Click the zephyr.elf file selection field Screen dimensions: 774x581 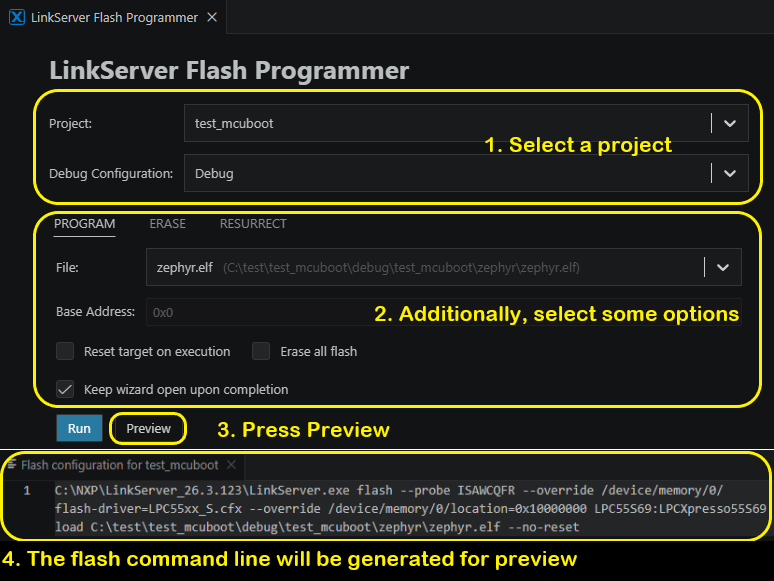click(x=443, y=267)
